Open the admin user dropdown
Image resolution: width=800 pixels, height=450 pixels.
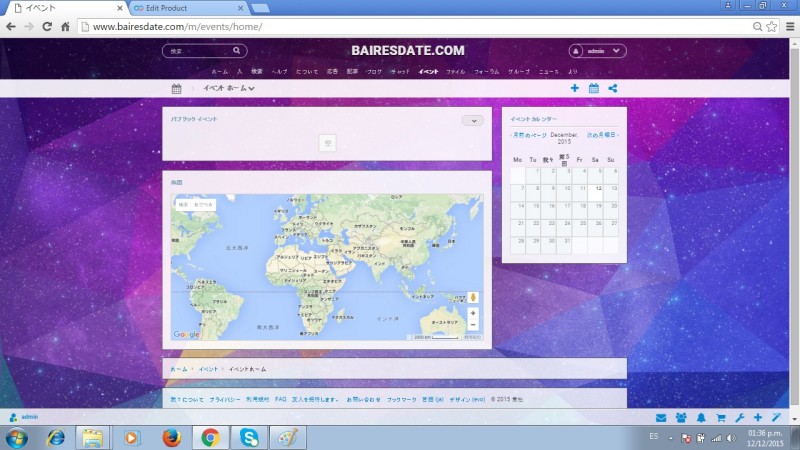(x=597, y=51)
